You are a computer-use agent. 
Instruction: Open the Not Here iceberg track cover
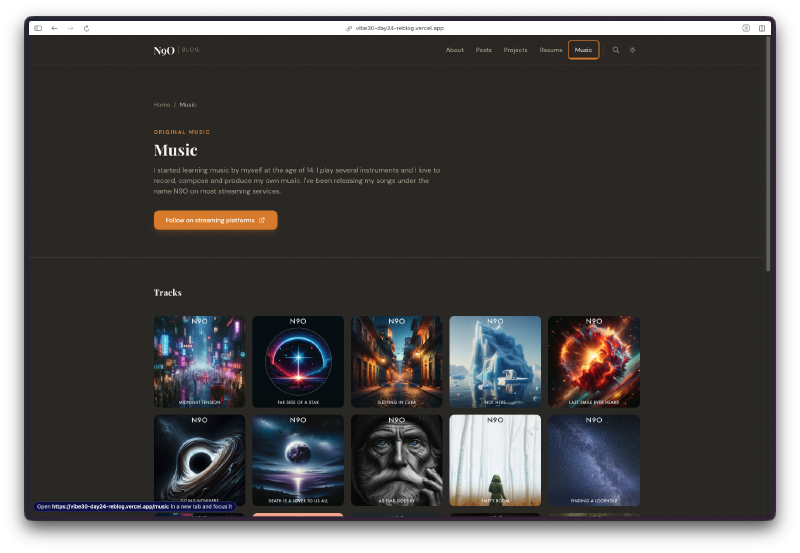tap(495, 362)
